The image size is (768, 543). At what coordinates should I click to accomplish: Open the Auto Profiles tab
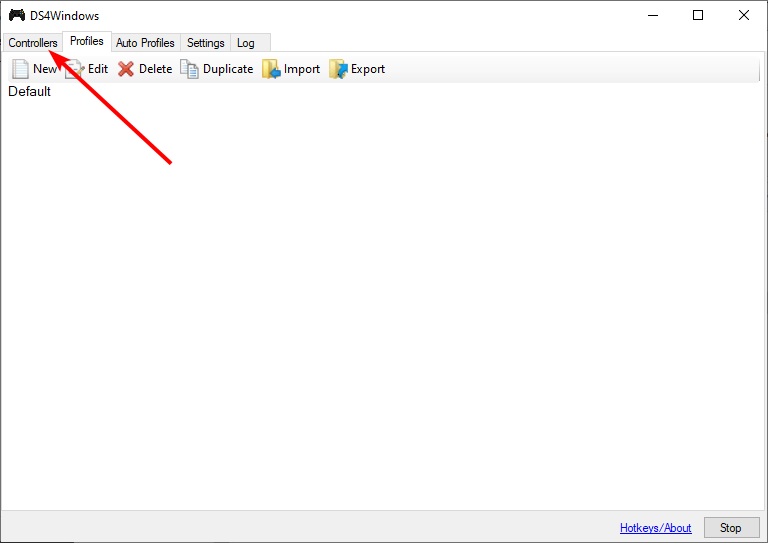point(145,43)
